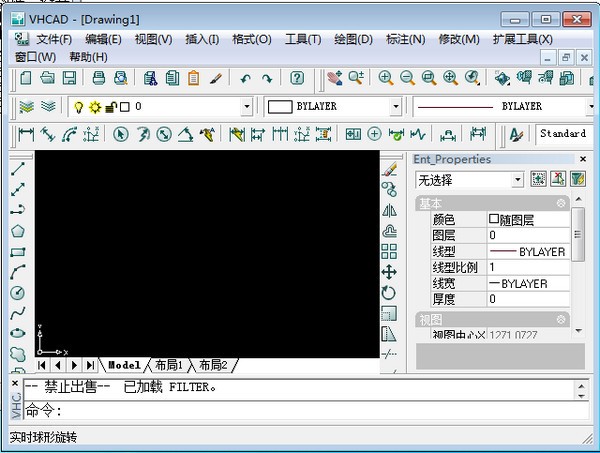The width and height of the screenshot is (600, 453).
Task: Click the Move tool with four arrows
Action: (x=389, y=272)
